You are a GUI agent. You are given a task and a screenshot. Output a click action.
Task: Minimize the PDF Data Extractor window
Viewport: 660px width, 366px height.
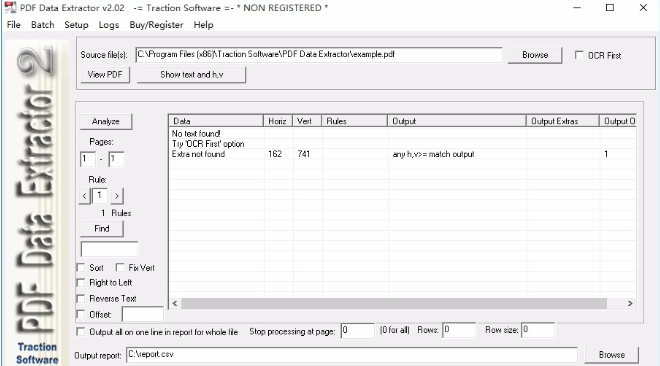click(x=577, y=8)
